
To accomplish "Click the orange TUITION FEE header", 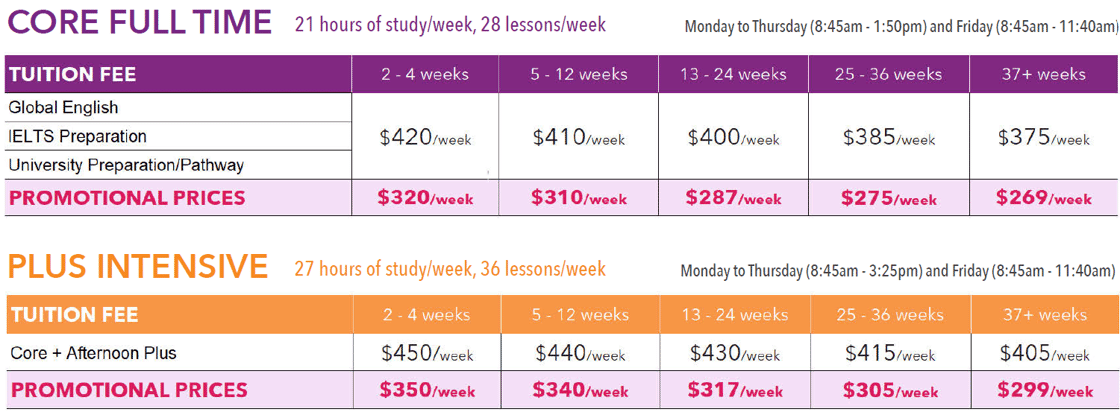I will point(74,315).
